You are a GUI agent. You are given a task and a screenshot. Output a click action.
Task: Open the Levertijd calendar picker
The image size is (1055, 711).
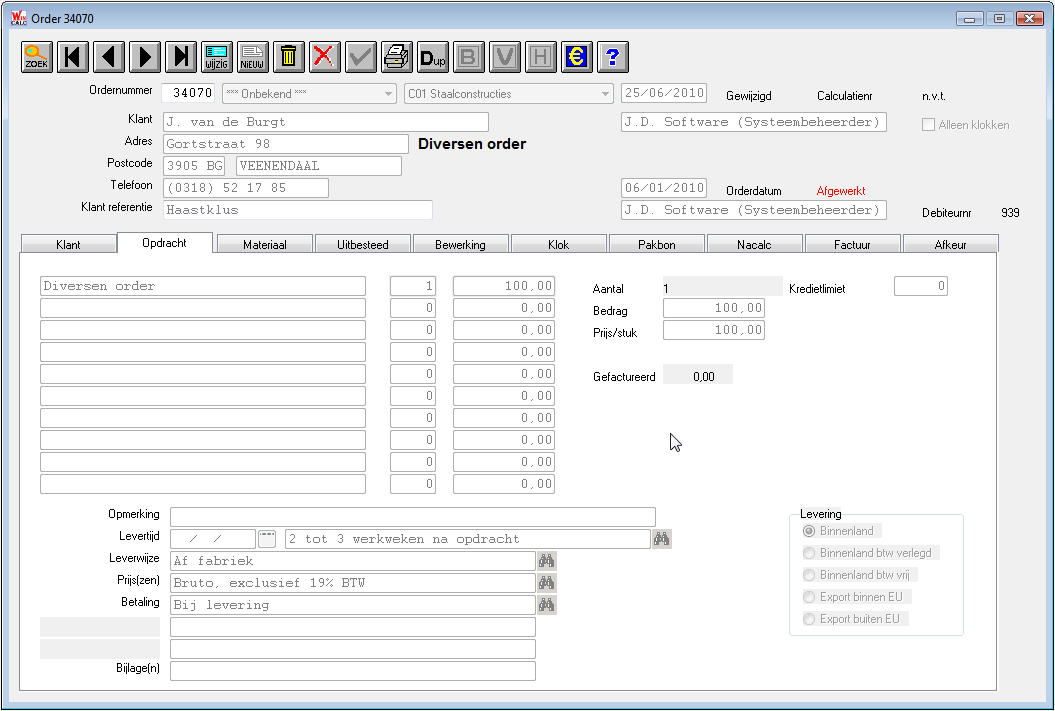267,539
